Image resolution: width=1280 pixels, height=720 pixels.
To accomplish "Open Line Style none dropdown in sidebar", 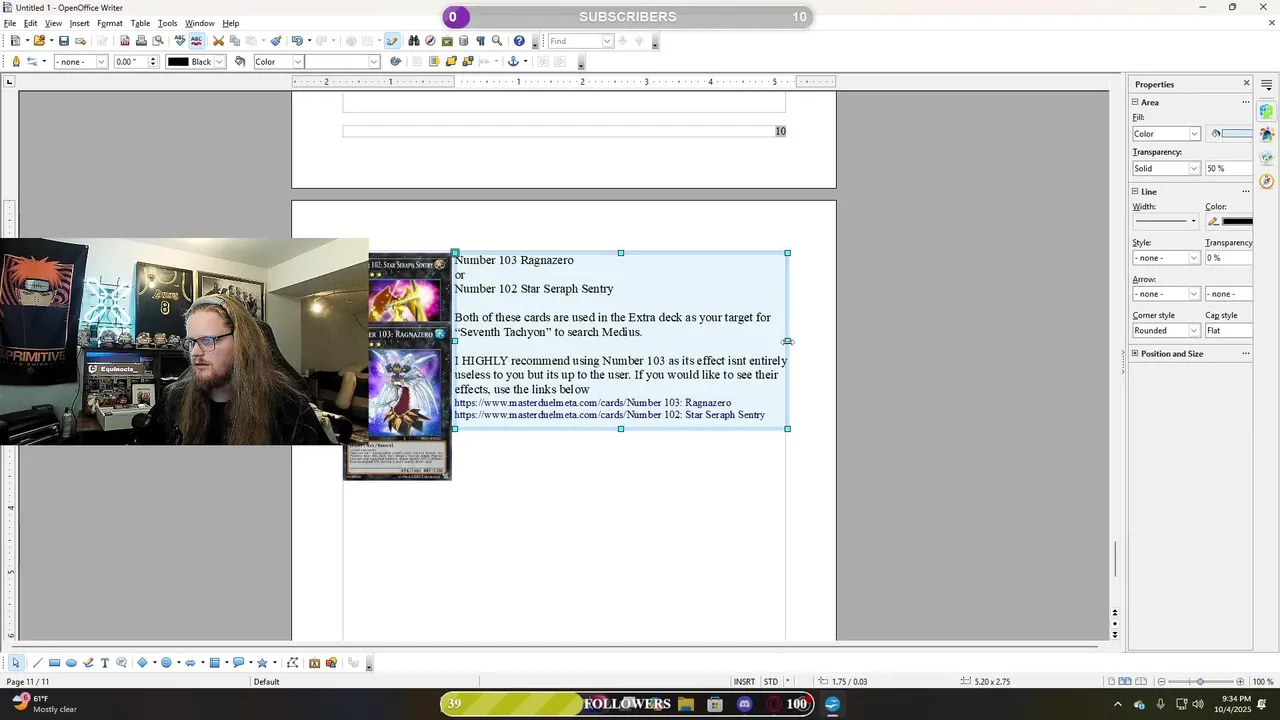I will click(x=1166, y=258).
